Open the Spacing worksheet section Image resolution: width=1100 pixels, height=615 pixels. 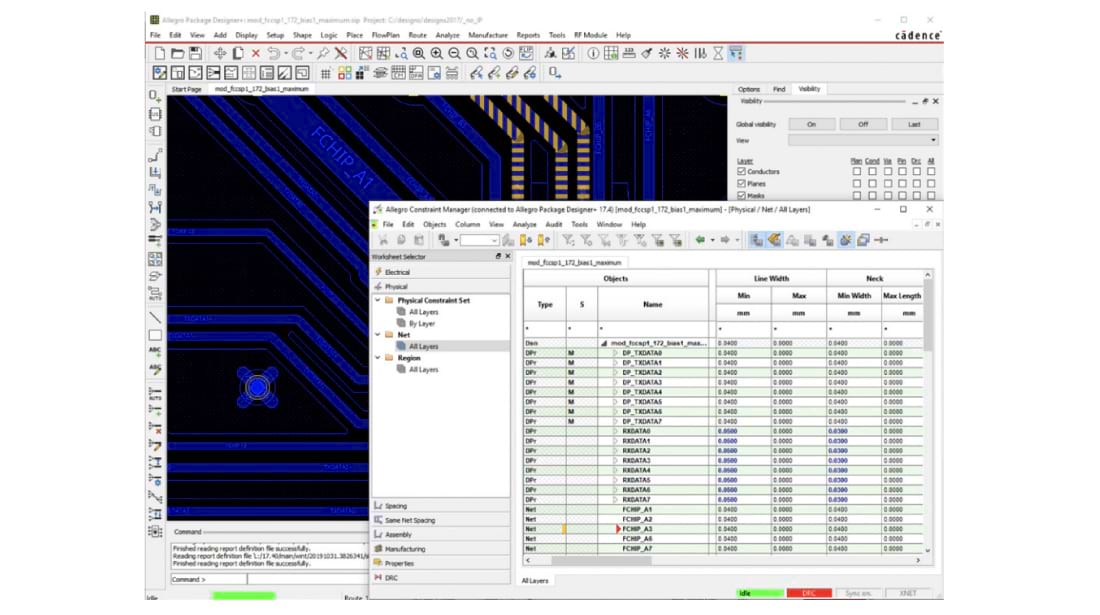tap(396, 506)
